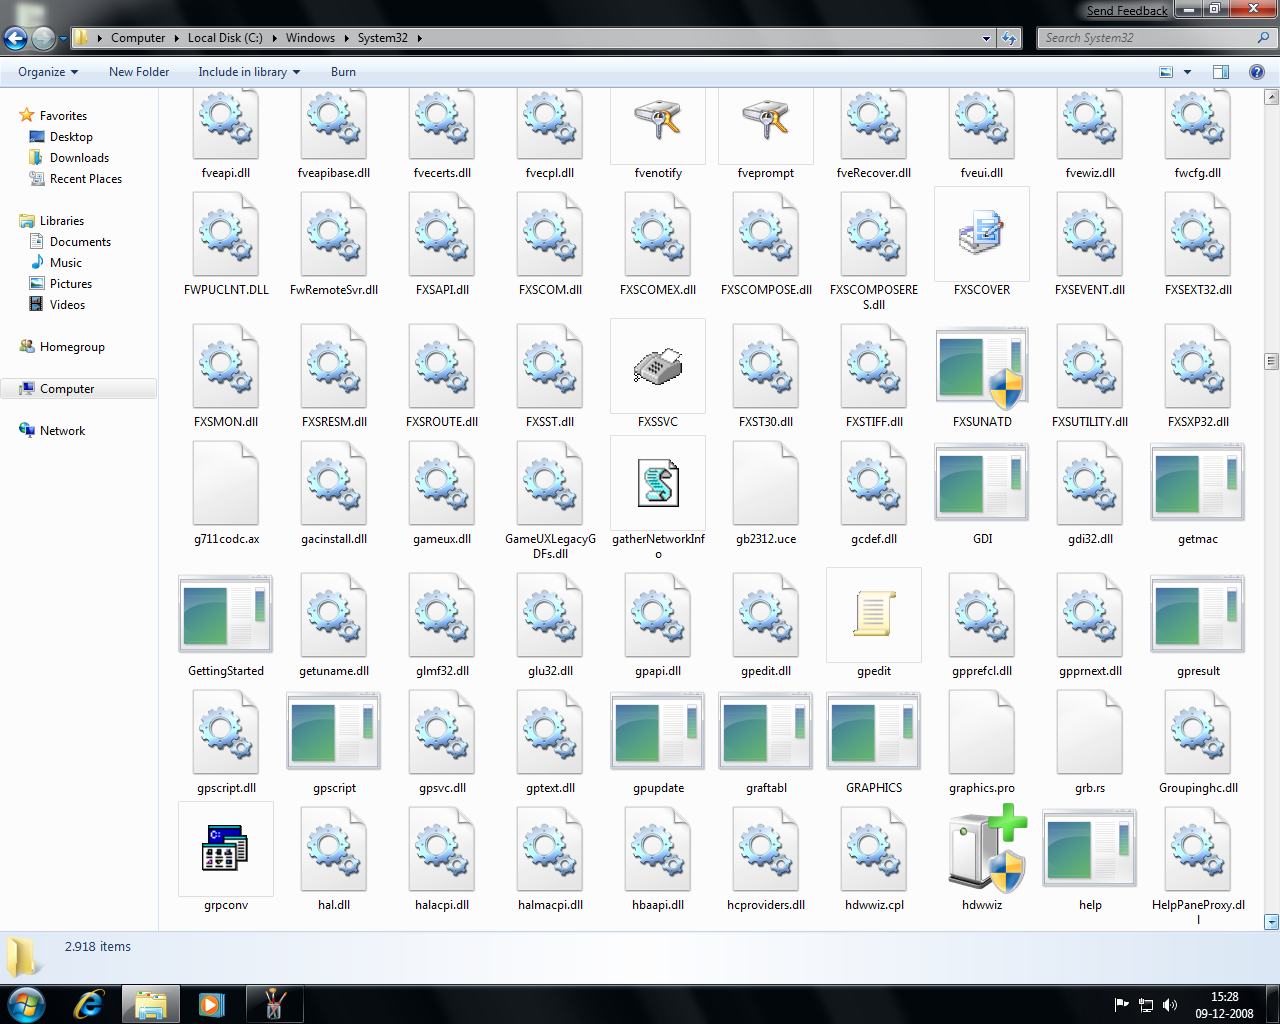Click inside the Search System32 box
1280x1024 pixels.
tap(1150, 37)
